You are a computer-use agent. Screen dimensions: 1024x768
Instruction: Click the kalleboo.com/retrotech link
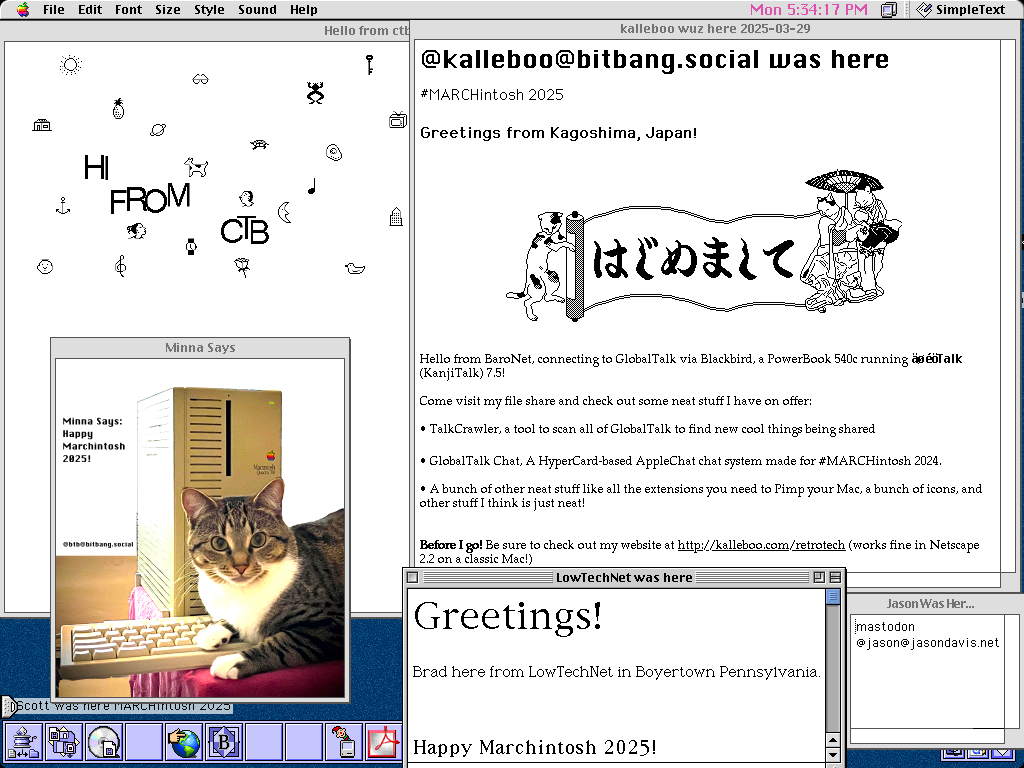coord(761,545)
